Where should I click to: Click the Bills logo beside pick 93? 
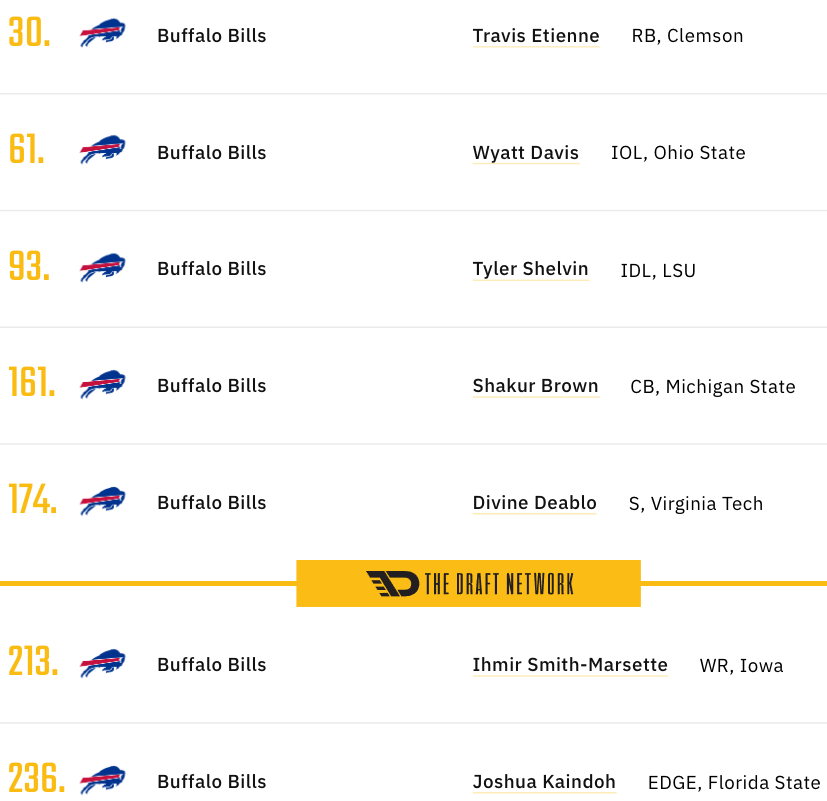pos(102,267)
